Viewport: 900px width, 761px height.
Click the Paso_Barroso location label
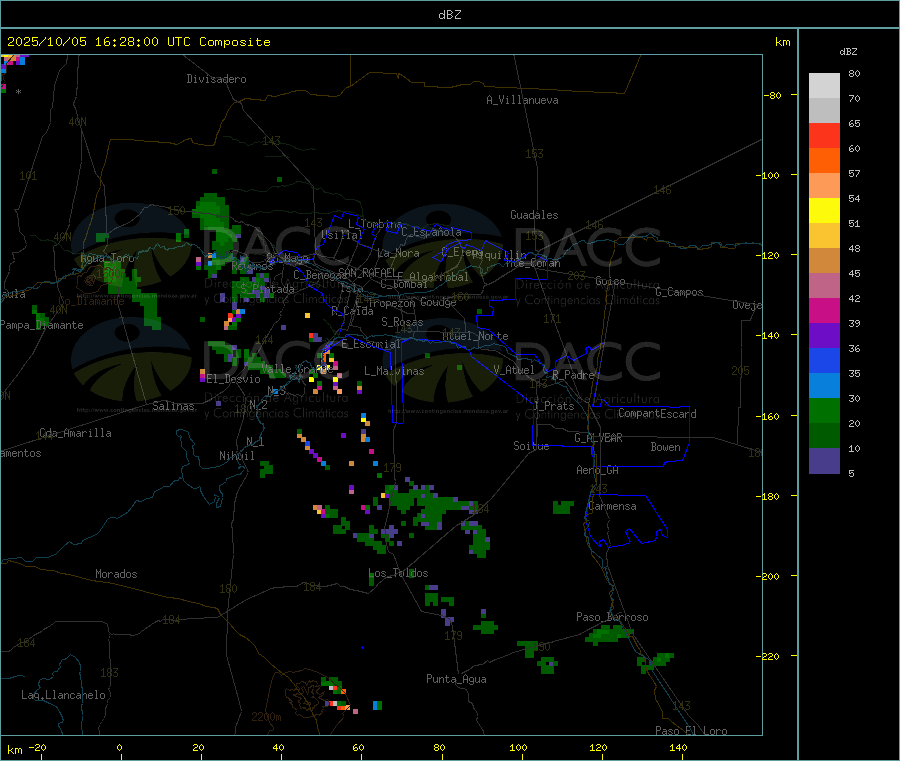pos(612,617)
